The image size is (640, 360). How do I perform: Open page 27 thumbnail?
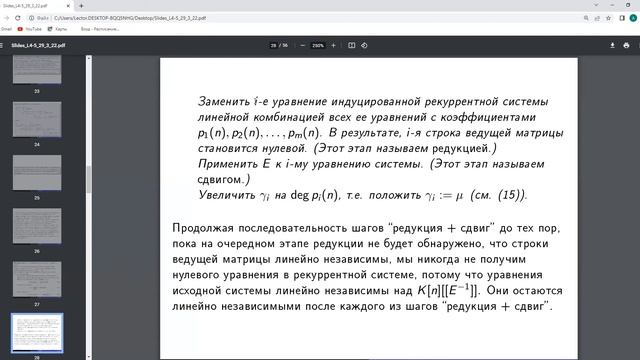coord(37,279)
